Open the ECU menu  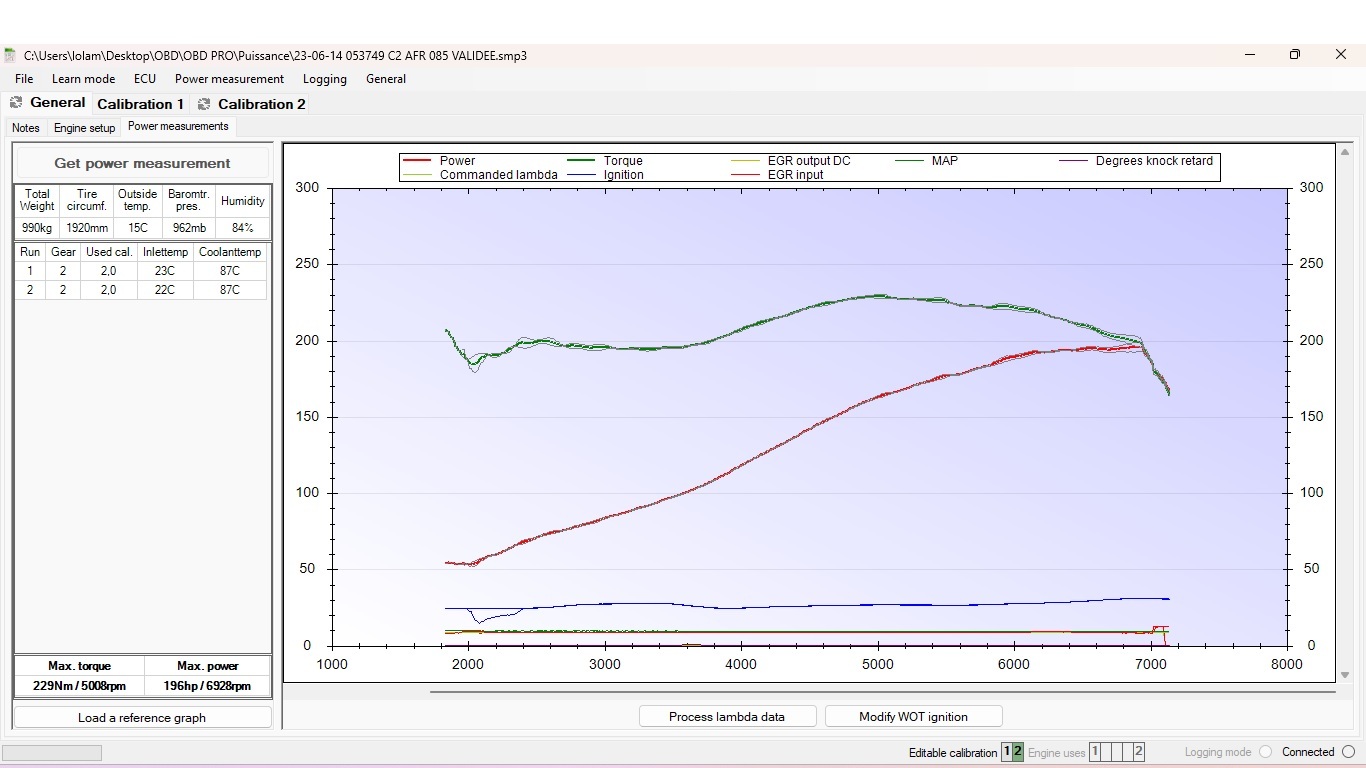145,79
